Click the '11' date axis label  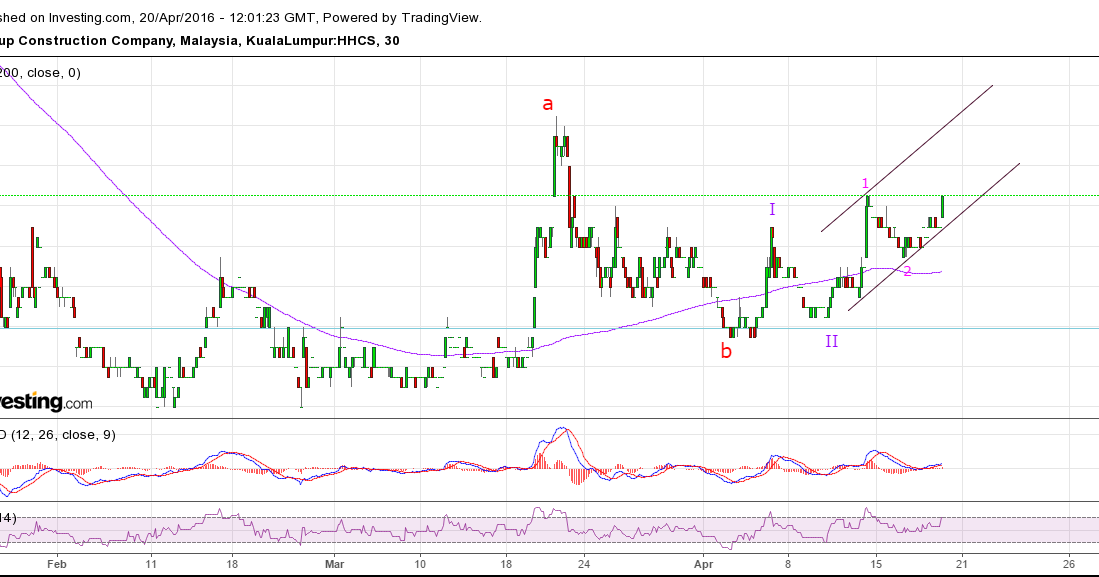[x=151, y=564]
